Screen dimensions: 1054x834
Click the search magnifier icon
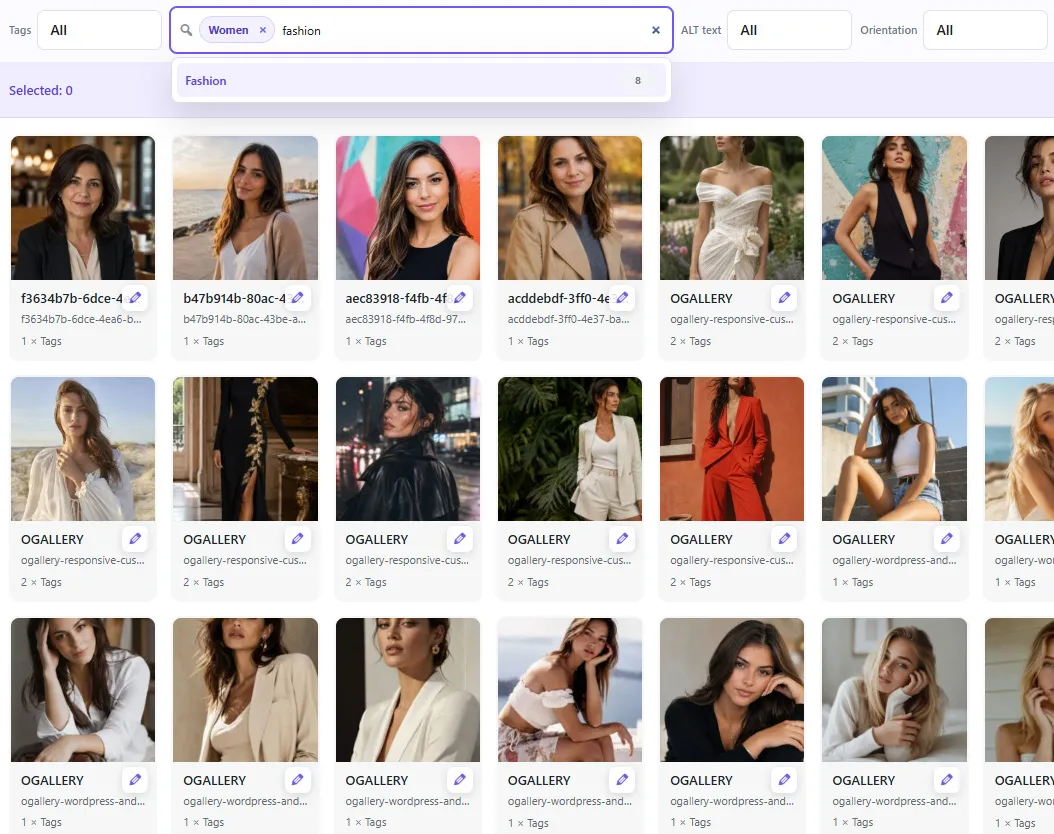coord(186,30)
